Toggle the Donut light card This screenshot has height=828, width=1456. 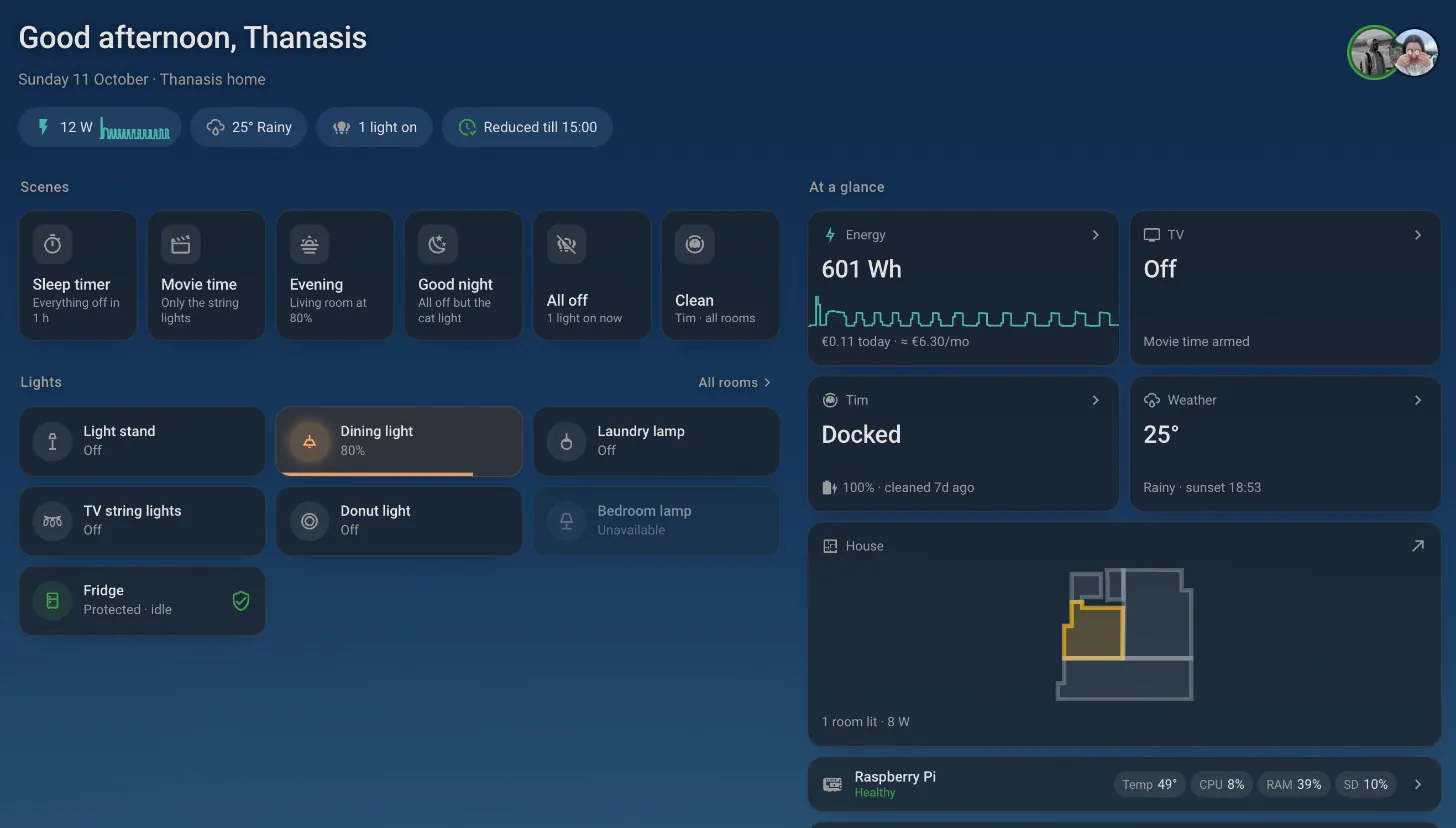click(399, 521)
